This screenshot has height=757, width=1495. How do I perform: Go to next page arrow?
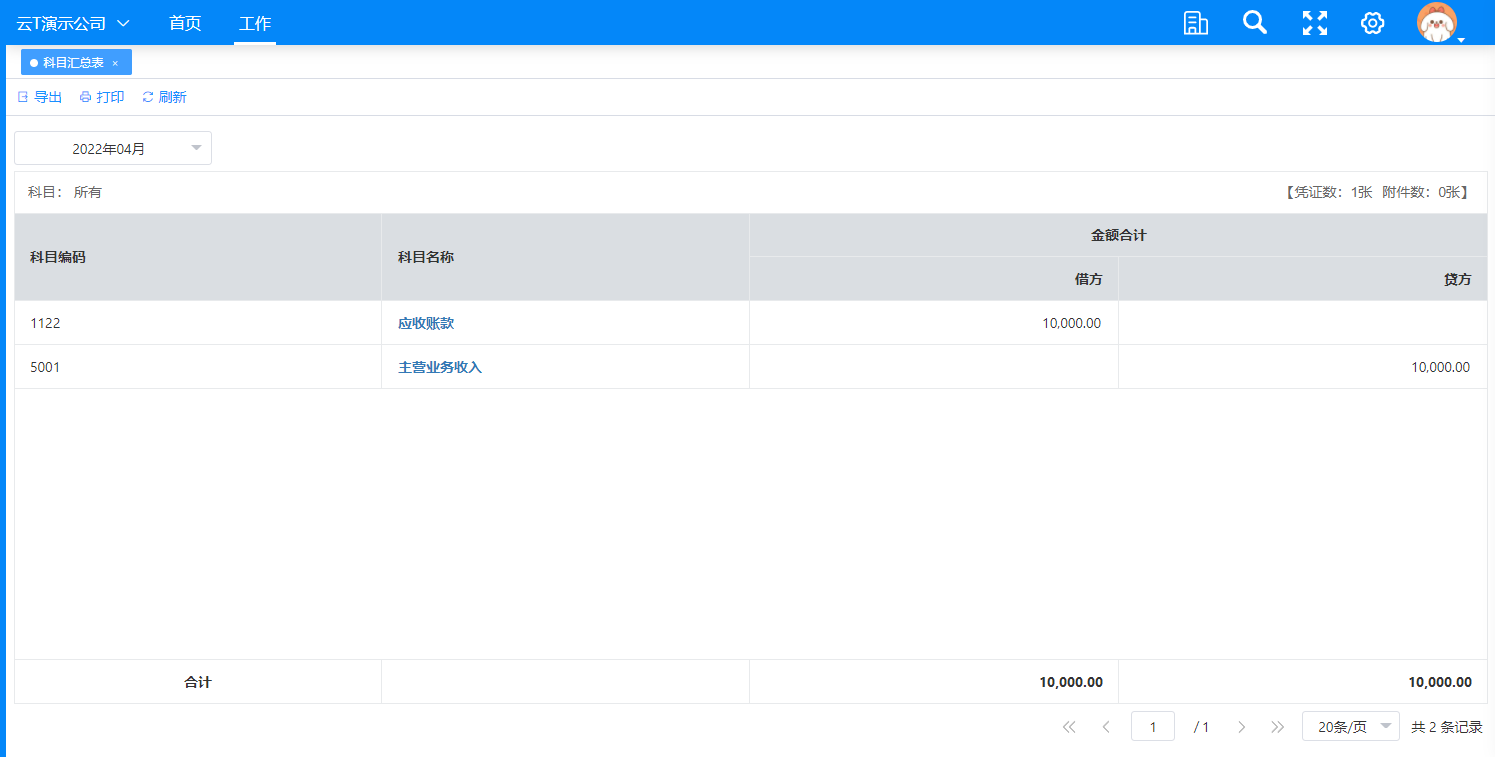pyautogui.click(x=1241, y=727)
